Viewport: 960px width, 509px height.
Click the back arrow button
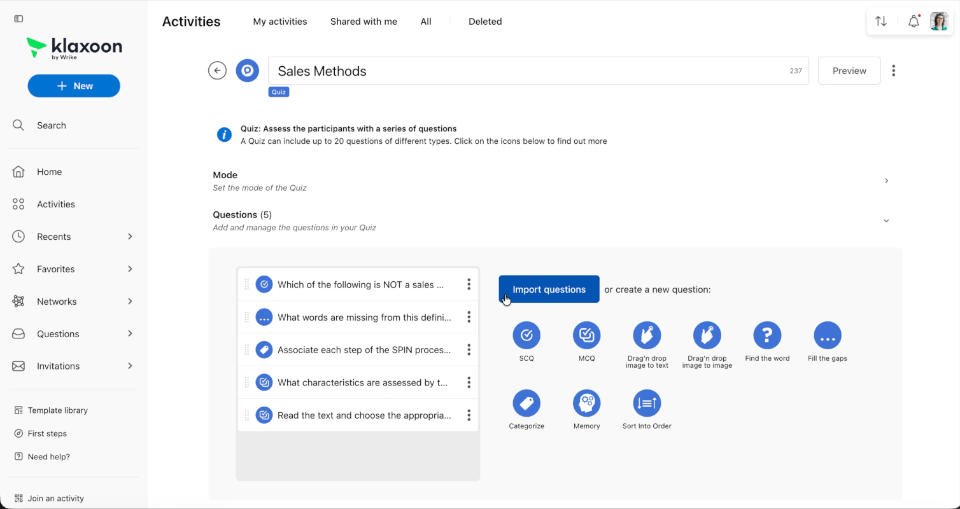(x=217, y=70)
